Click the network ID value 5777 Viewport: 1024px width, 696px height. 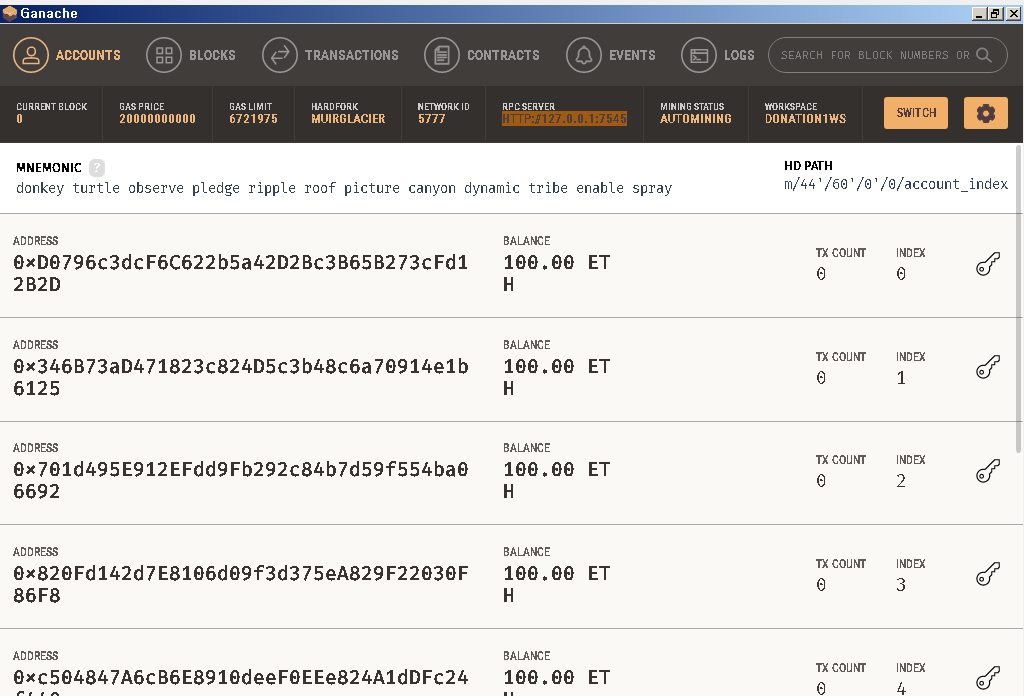(x=432, y=119)
